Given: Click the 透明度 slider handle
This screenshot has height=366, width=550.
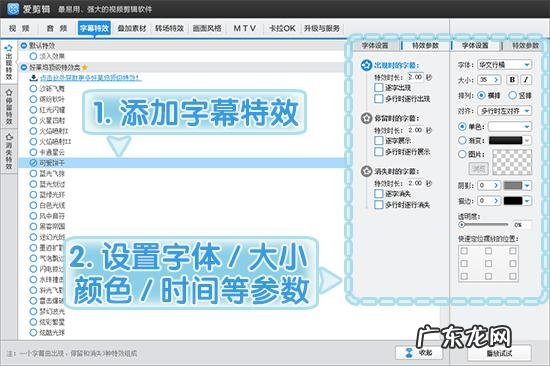Looking at the screenshot, I should (462, 224).
